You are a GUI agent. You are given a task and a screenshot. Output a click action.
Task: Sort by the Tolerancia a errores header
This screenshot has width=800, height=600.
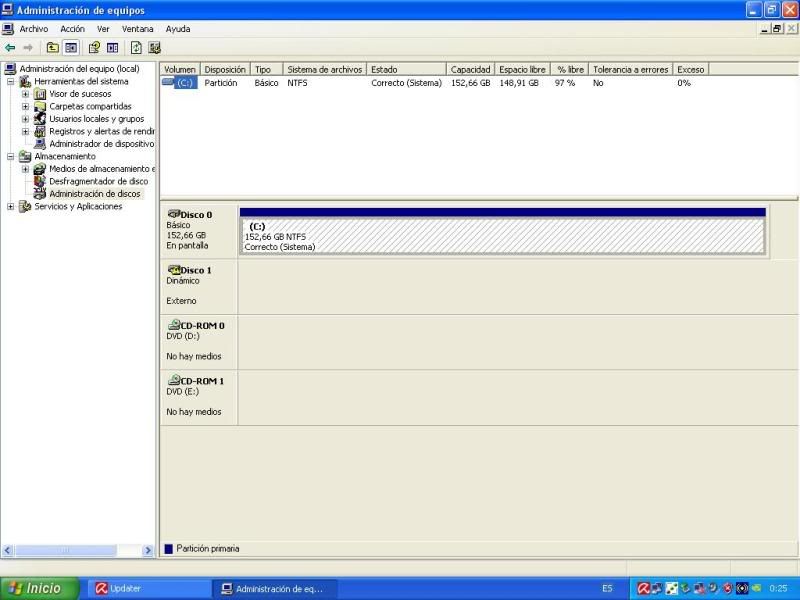pos(630,69)
